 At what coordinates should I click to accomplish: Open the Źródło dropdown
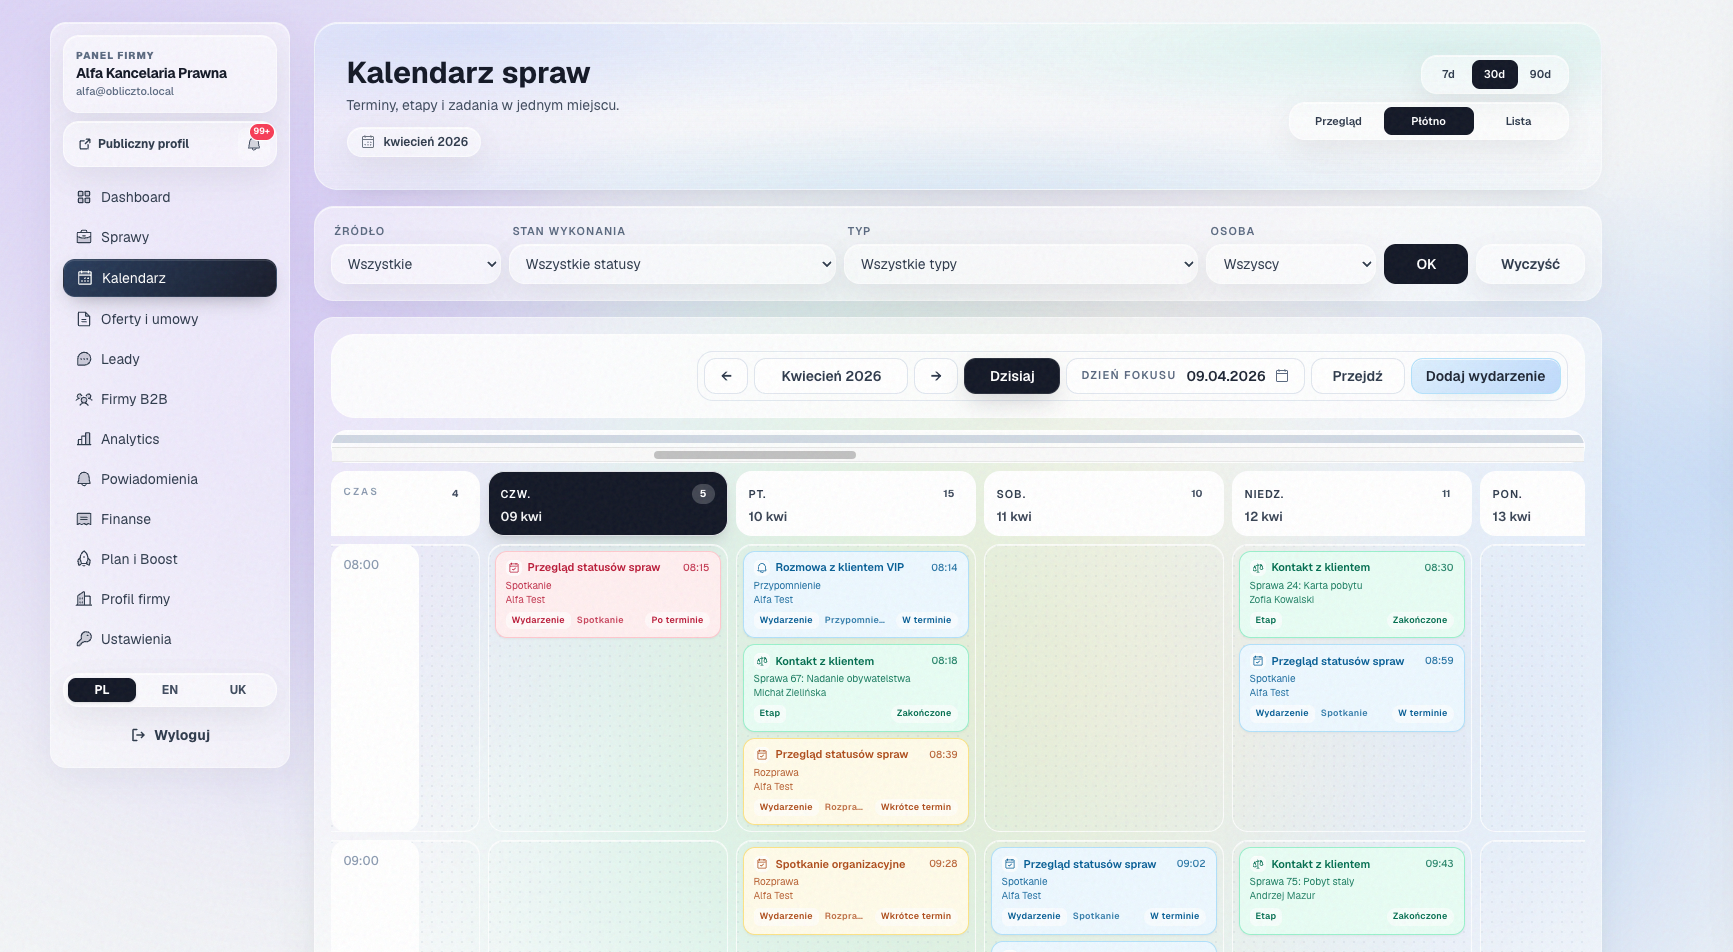coord(416,264)
